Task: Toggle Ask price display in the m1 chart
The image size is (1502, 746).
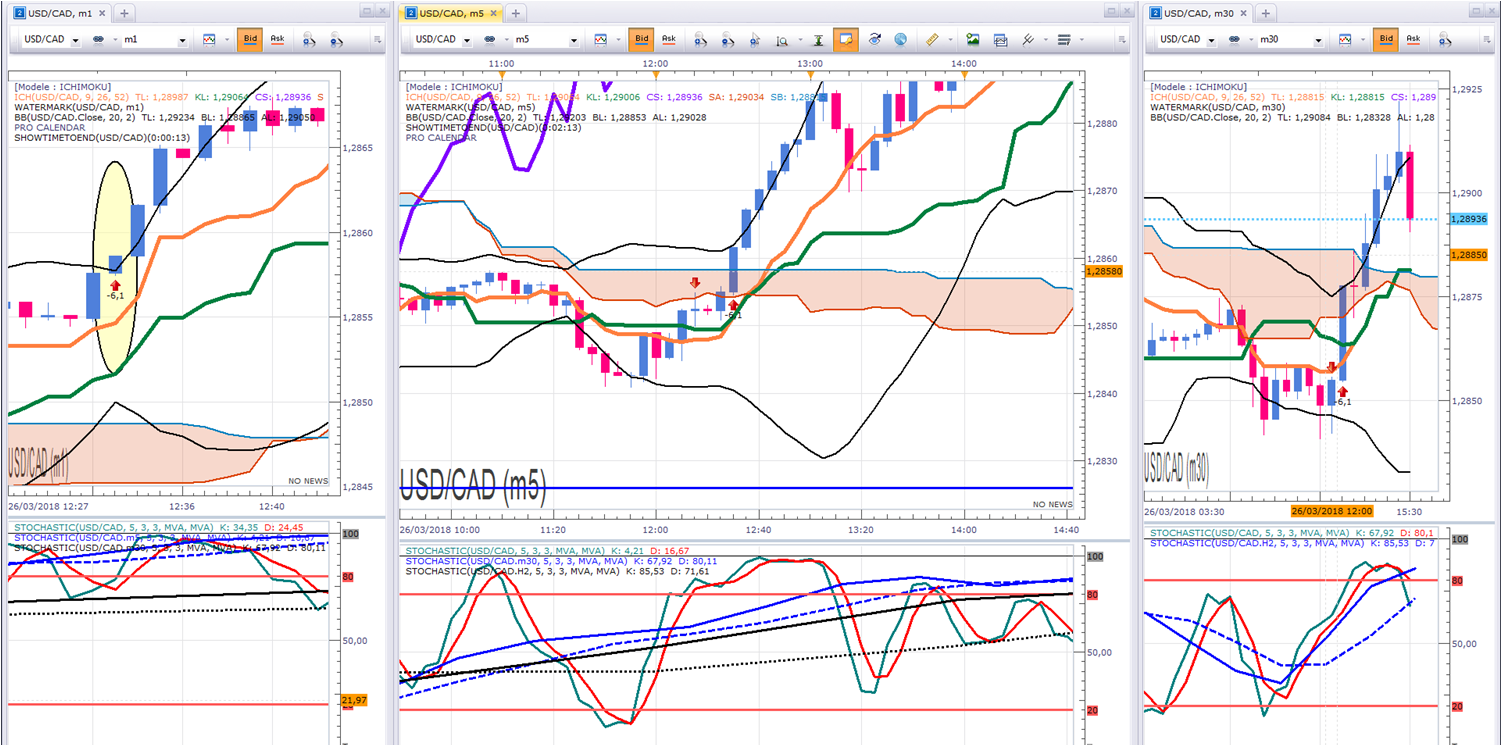Action: 278,40
